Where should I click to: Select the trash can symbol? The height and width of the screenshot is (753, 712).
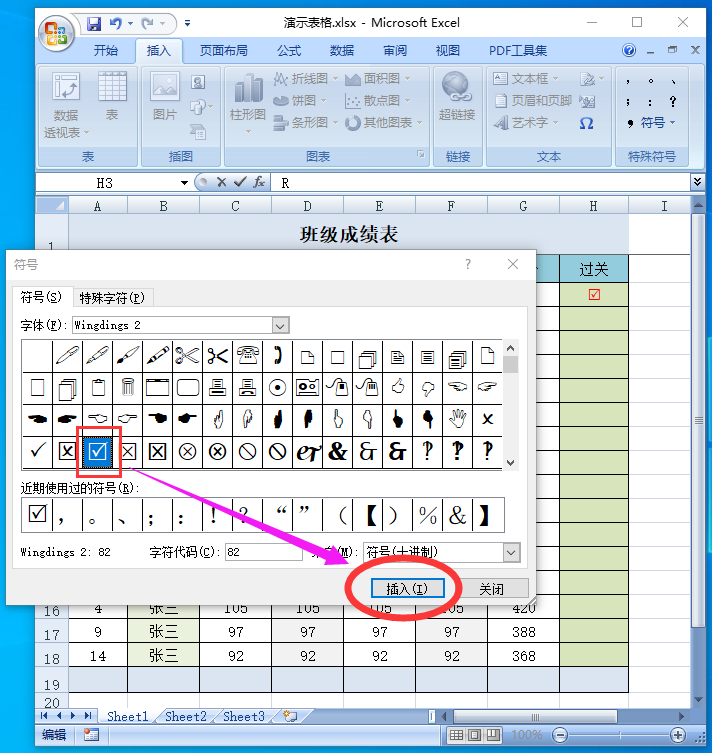point(128,388)
